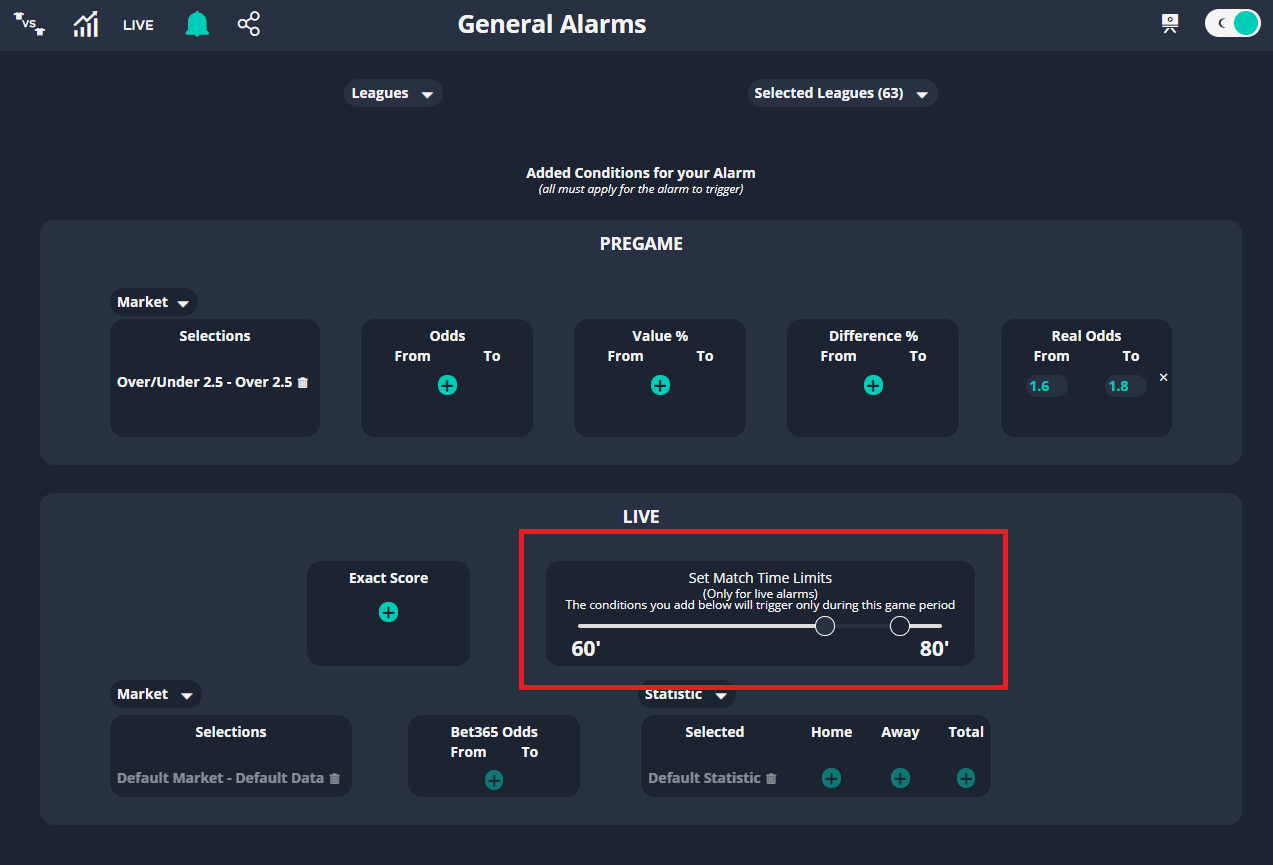Go to the LIVE section
1273x865 pixels.
pos(138,24)
